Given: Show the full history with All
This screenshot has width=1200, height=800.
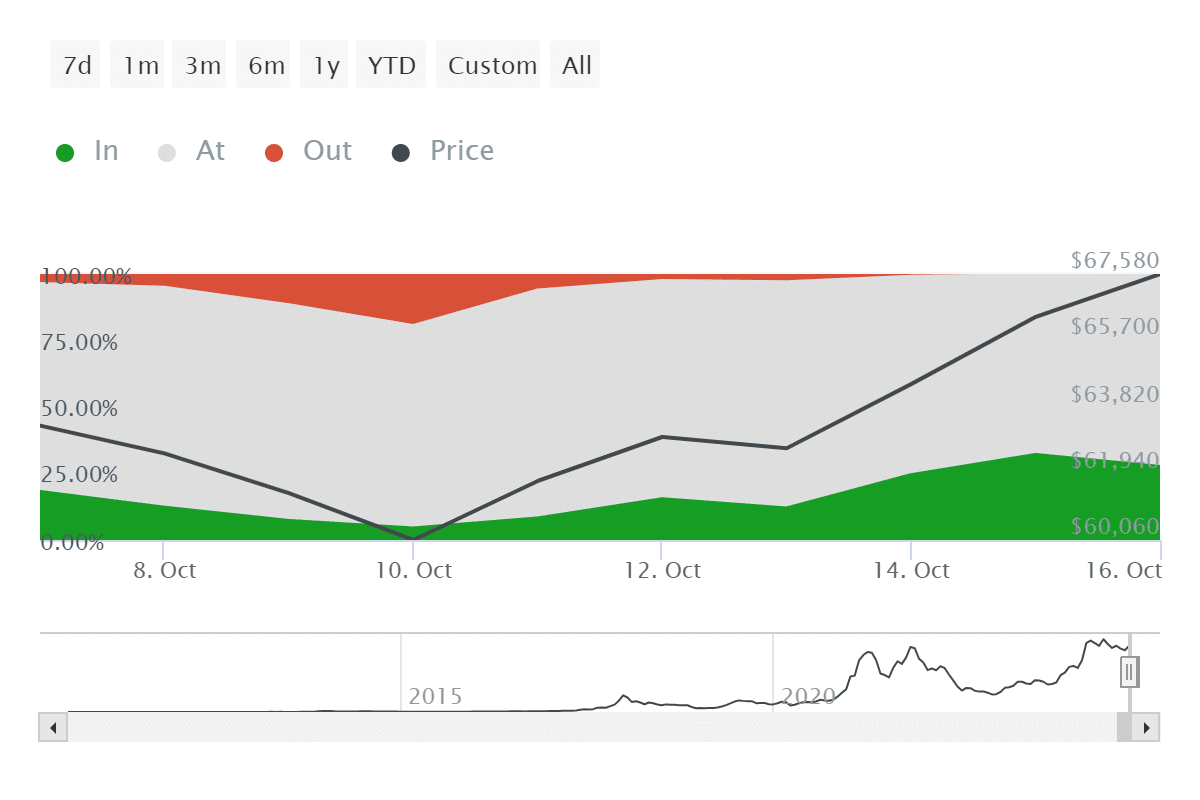Looking at the screenshot, I should point(576,66).
